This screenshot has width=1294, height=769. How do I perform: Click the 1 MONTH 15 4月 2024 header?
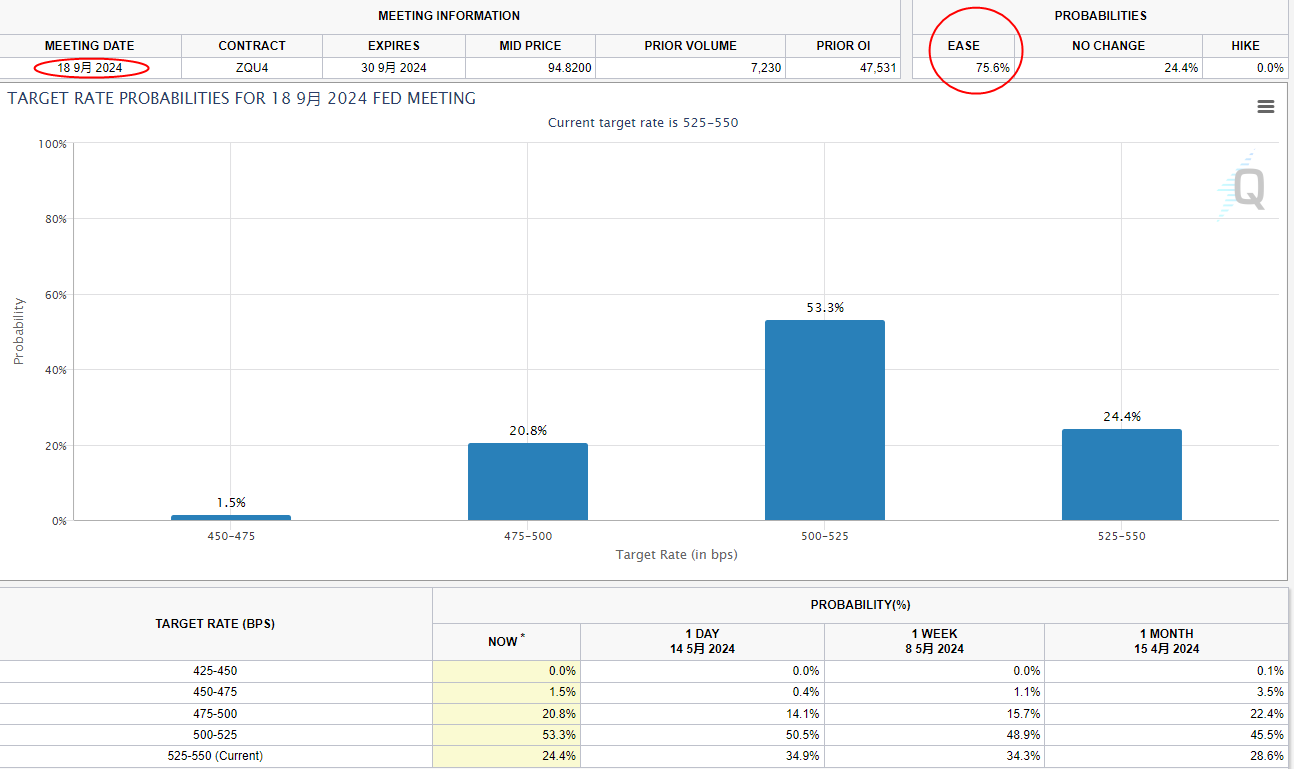(1165, 641)
